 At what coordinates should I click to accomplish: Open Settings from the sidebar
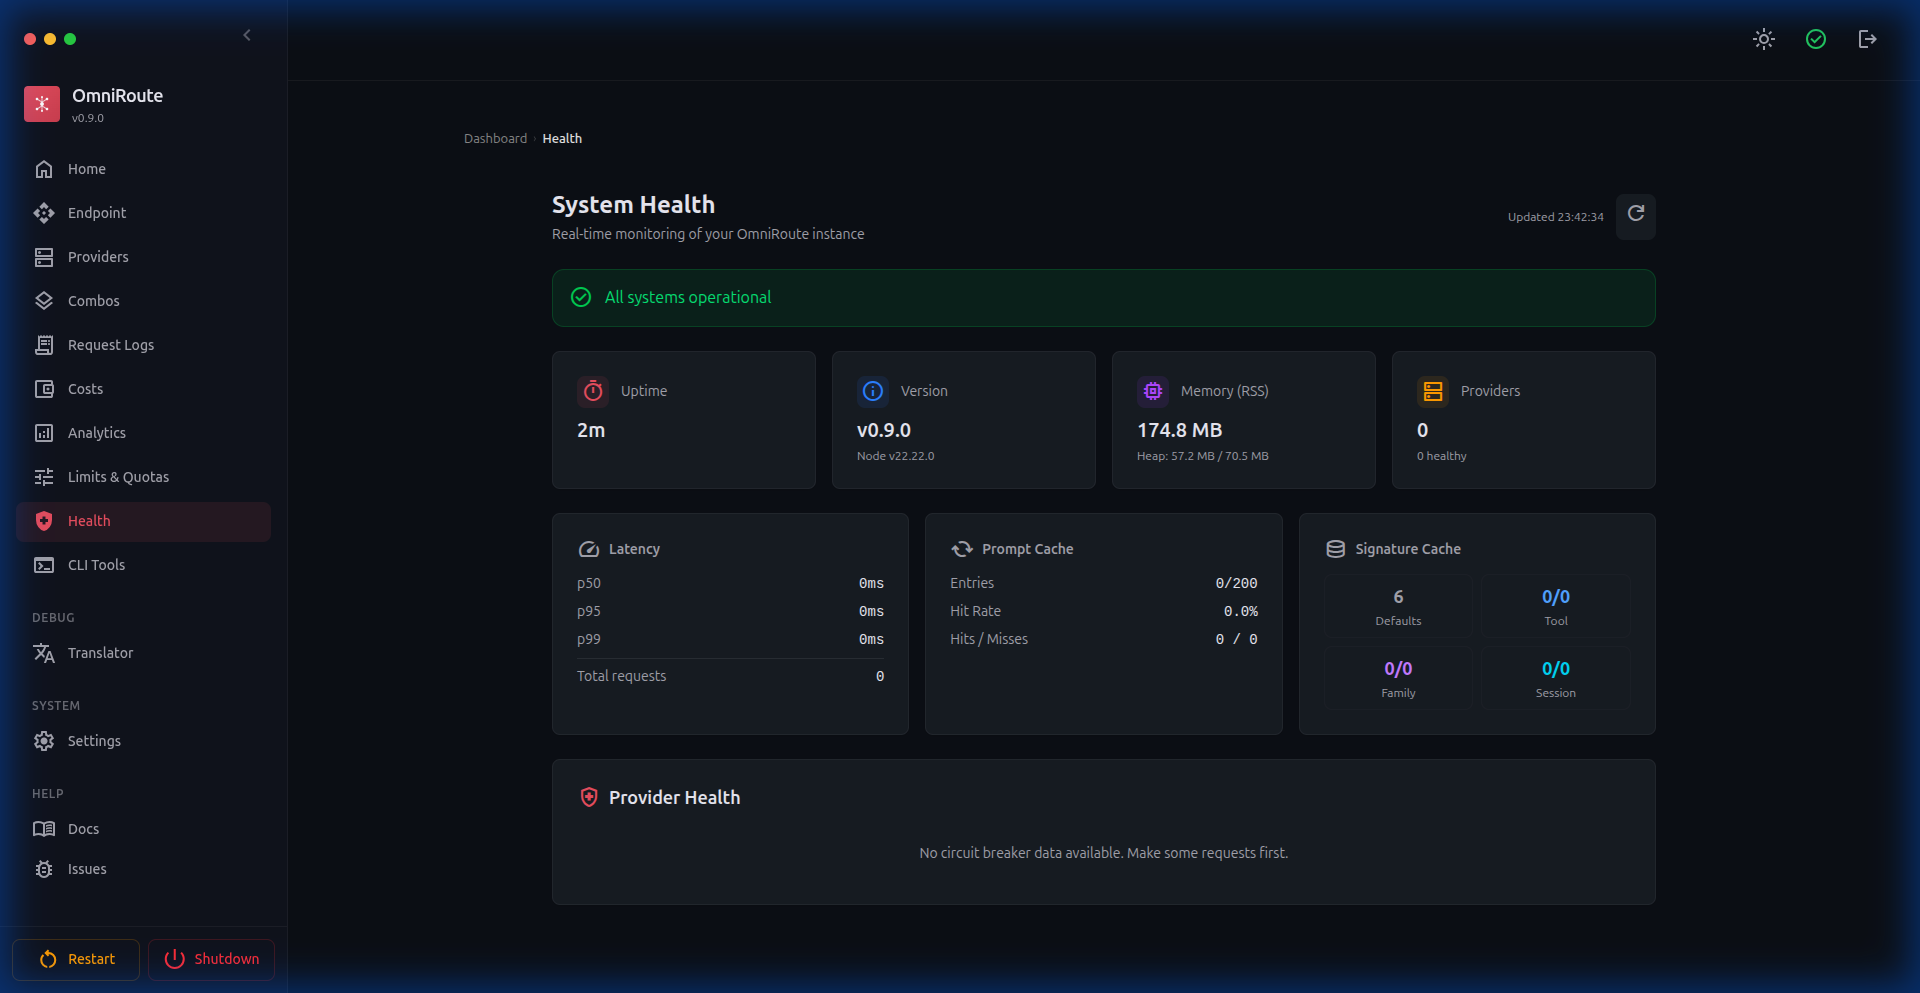(94, 741)
